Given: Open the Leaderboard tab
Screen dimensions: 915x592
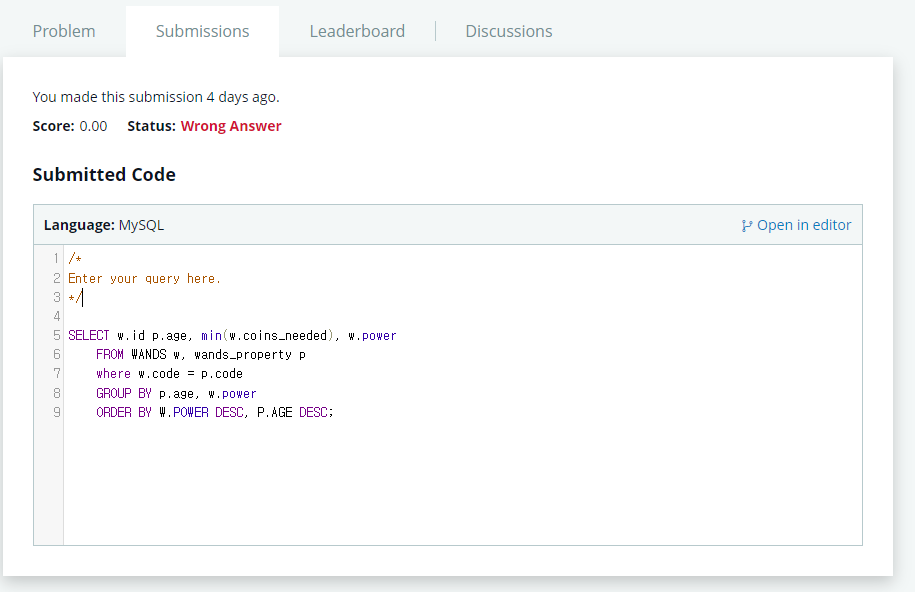Looking at the screenshot, I should click(x=357, y=31).
